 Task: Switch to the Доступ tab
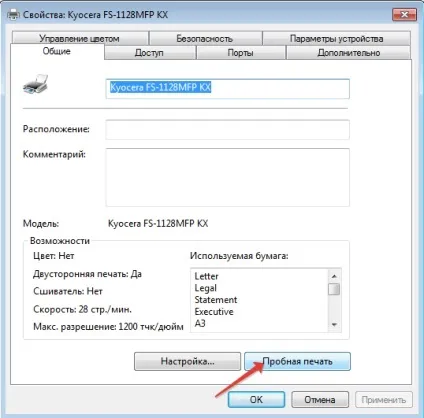(150, 53)
